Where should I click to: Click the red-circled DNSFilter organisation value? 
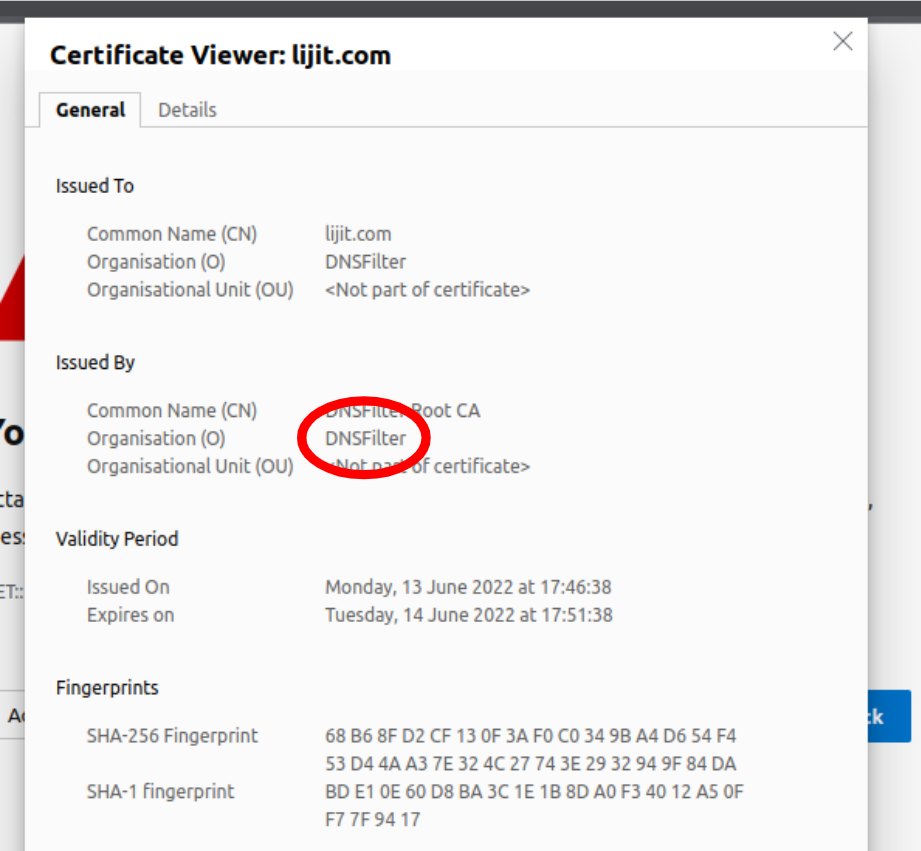[365, 438]
